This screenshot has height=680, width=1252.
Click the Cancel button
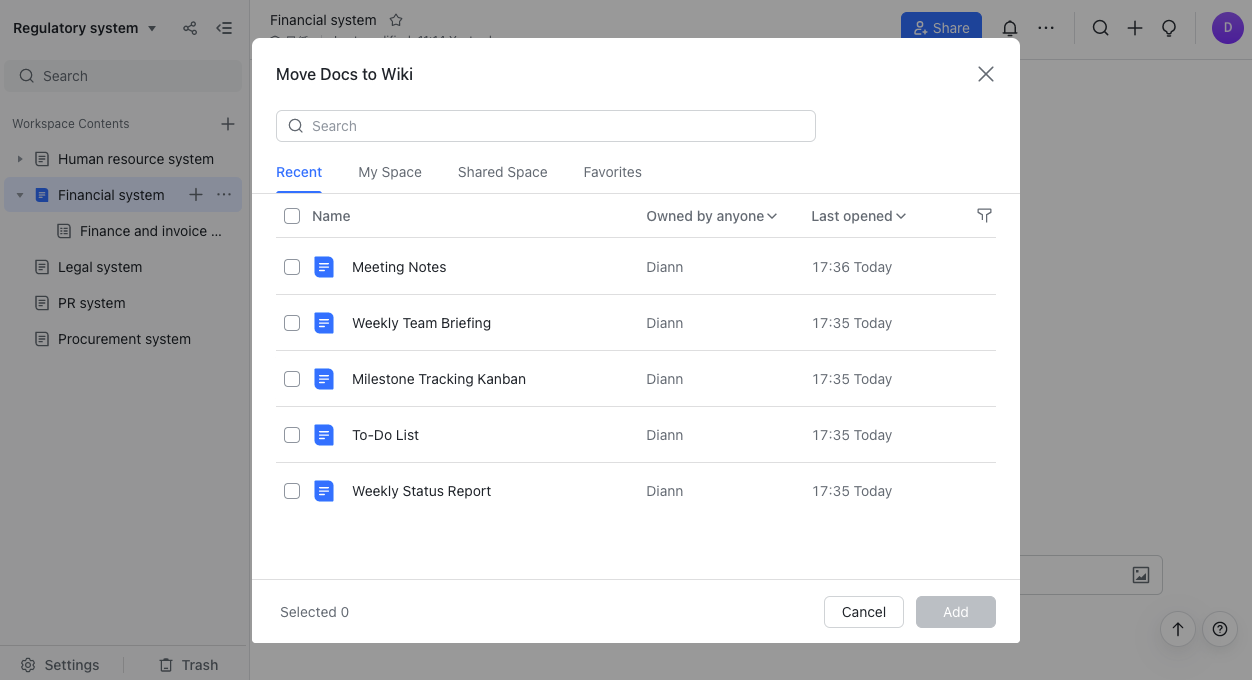pos(863,612)
